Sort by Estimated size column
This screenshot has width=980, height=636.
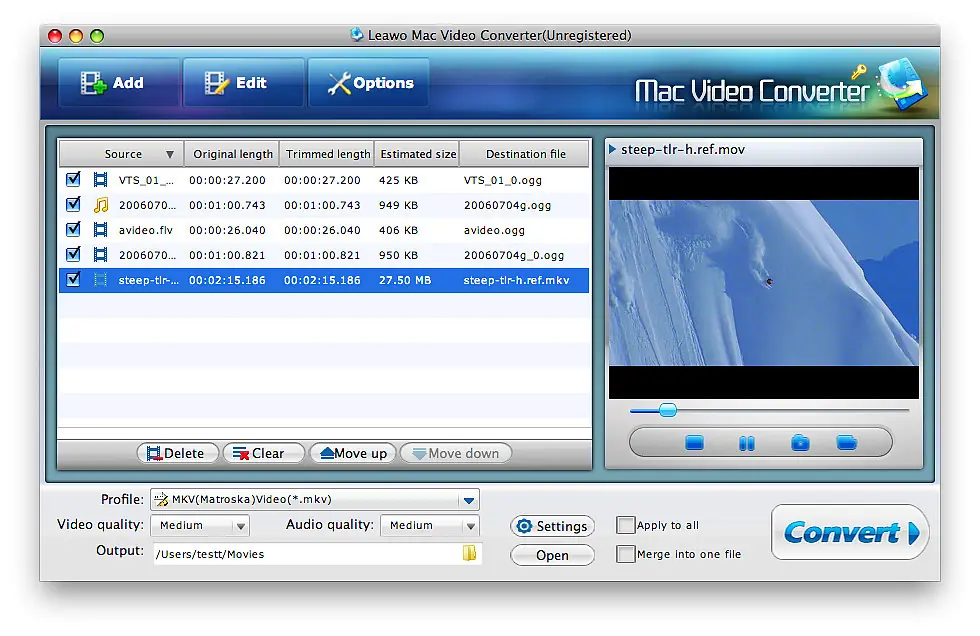(418, 154)
